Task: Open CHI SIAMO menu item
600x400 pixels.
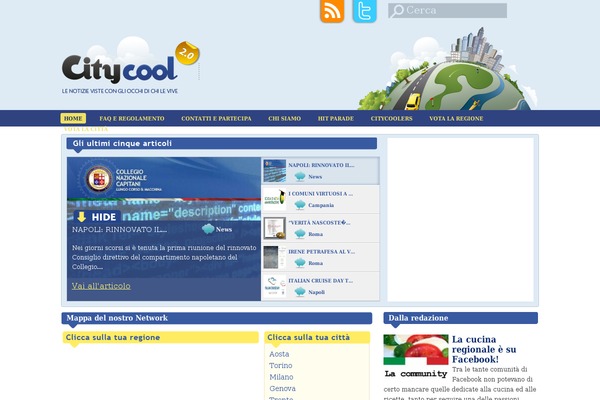Action: 284,119
